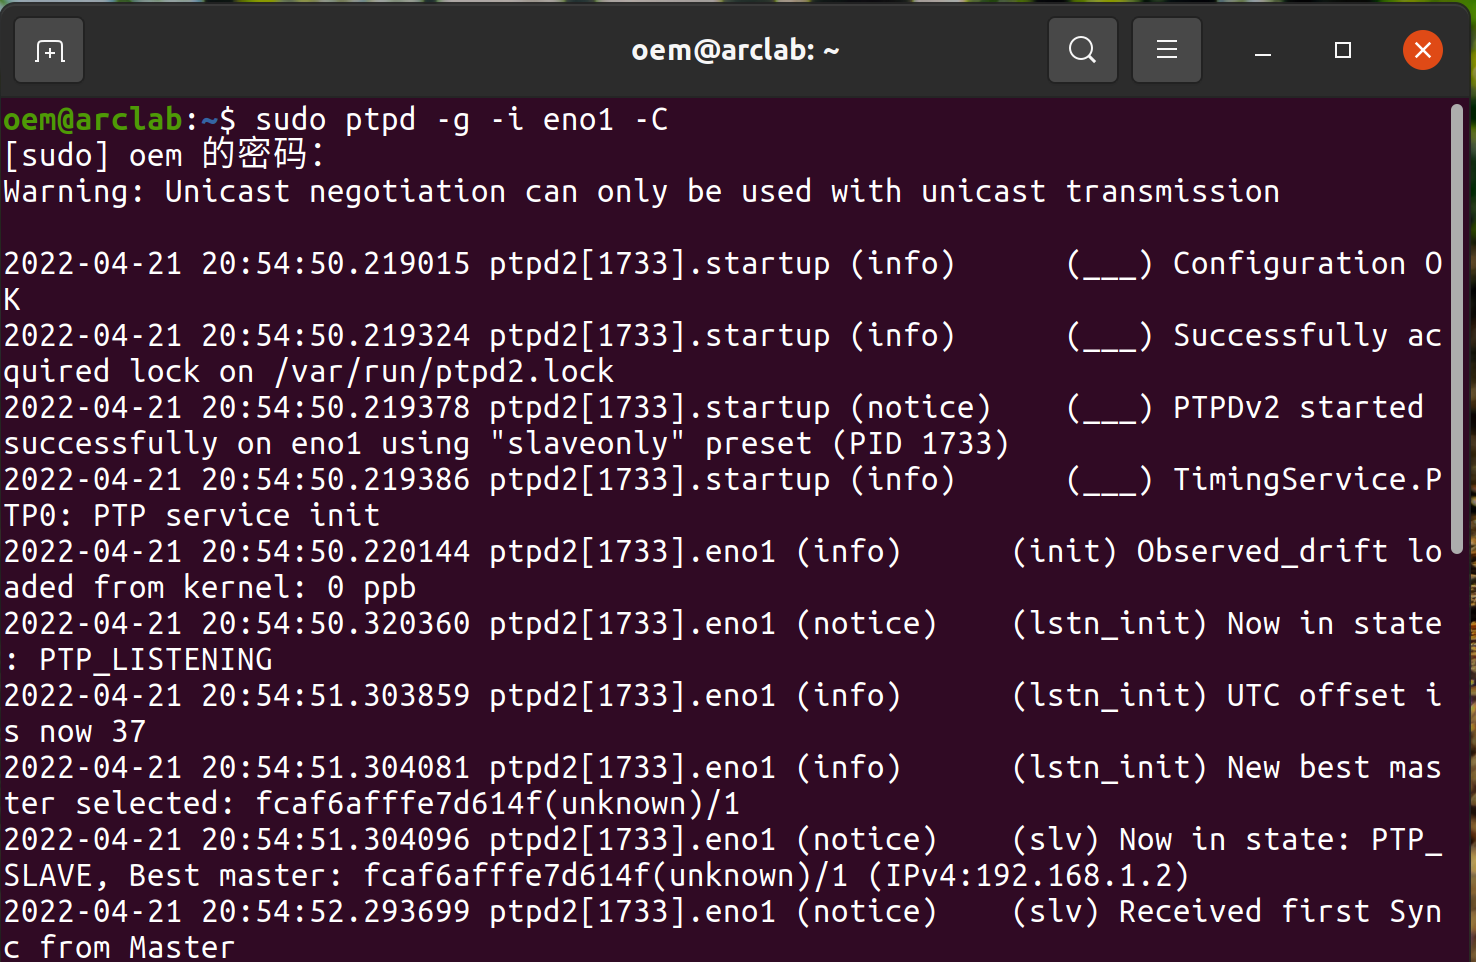This screenshot has height=962, width=1476.
Task: Click the [sudo] oem password prompt line
Action: (164, 155)
